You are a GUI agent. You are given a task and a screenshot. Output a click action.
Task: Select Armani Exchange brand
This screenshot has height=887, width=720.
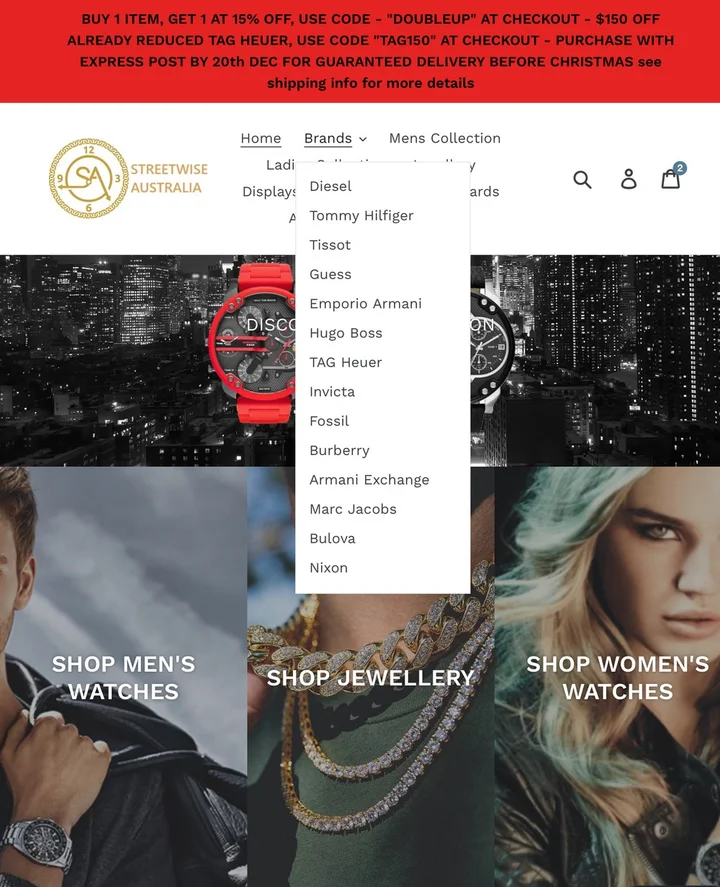tap(369, 480)
